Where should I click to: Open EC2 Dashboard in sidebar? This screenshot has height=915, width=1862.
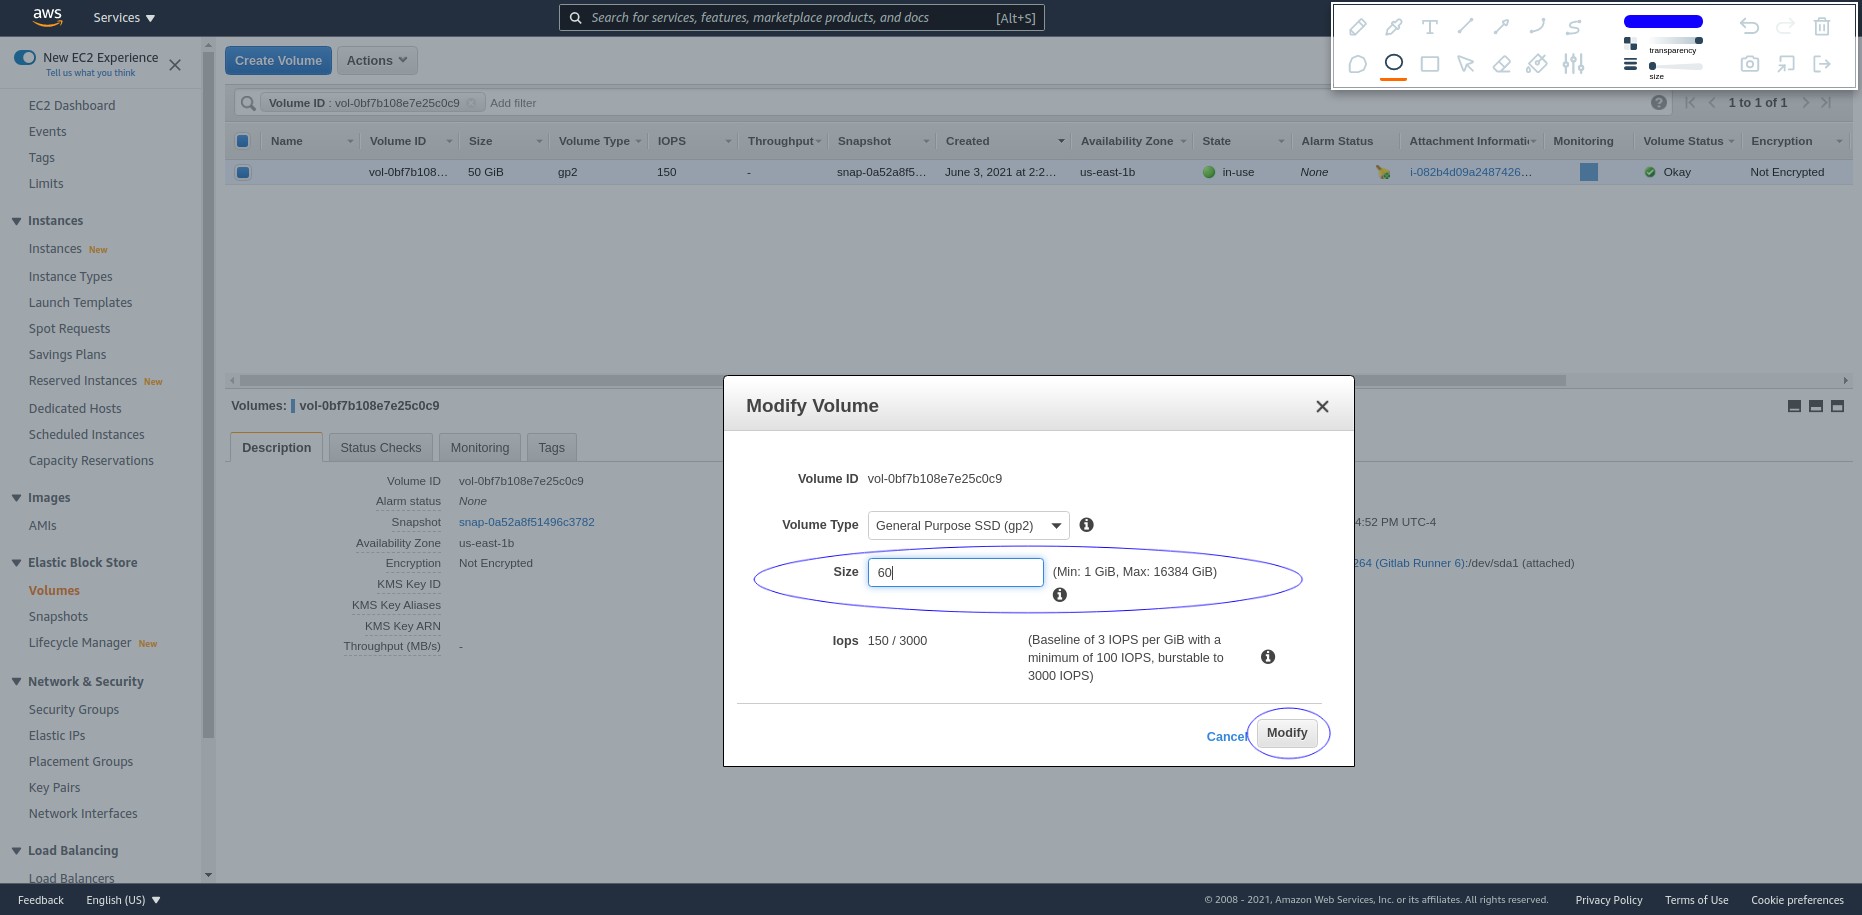point(71,106)
